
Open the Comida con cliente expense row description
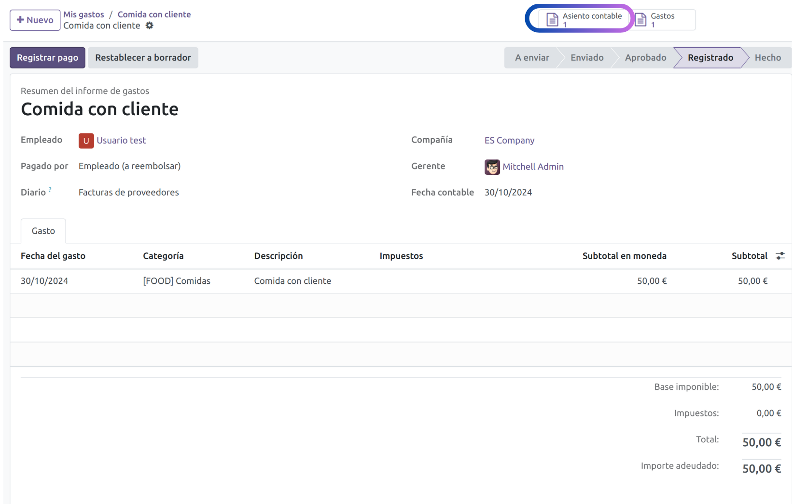(x=293, y=281)
